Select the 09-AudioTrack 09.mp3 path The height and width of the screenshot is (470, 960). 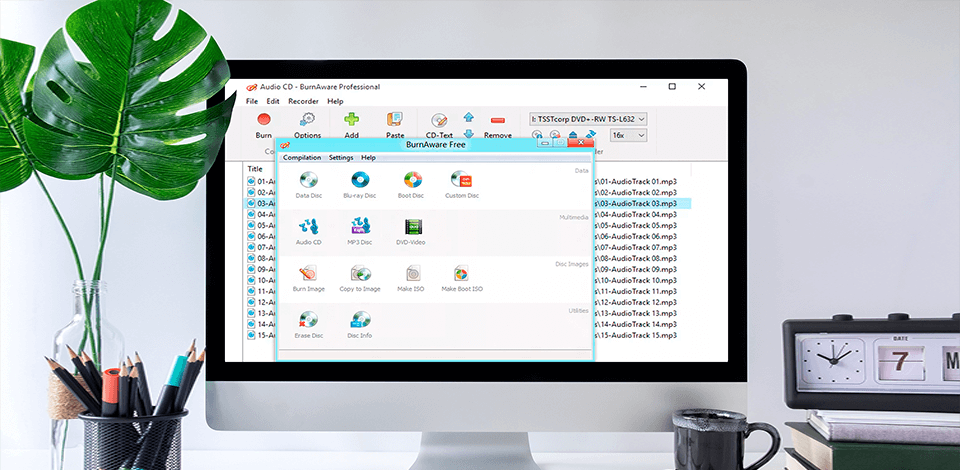tap(636, 269)
